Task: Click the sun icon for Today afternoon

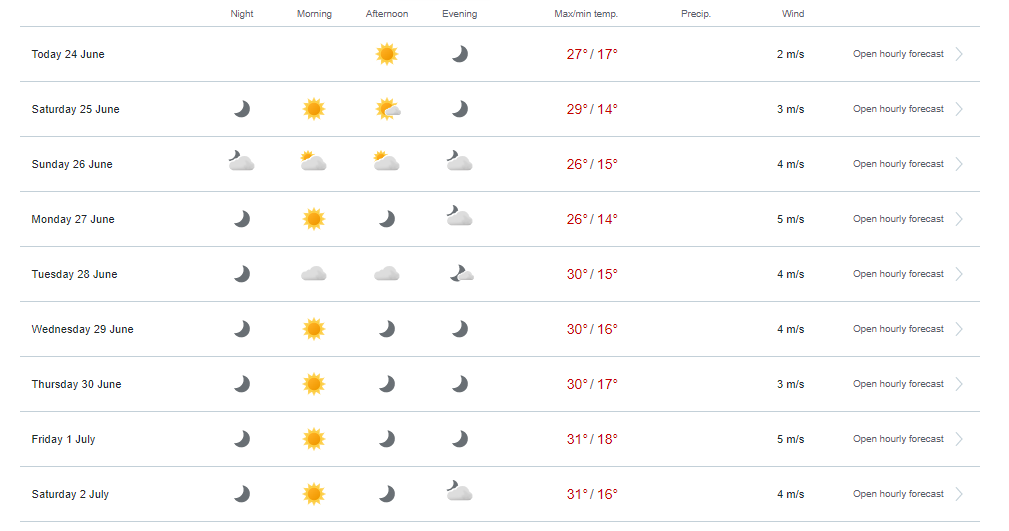Action: pyautogui.click(x=387, y=54)
